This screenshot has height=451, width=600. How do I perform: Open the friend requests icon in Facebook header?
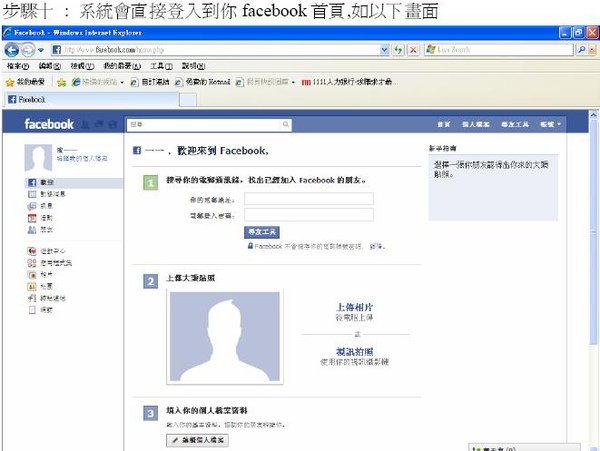pyautogui.click(x=85, y=124)
